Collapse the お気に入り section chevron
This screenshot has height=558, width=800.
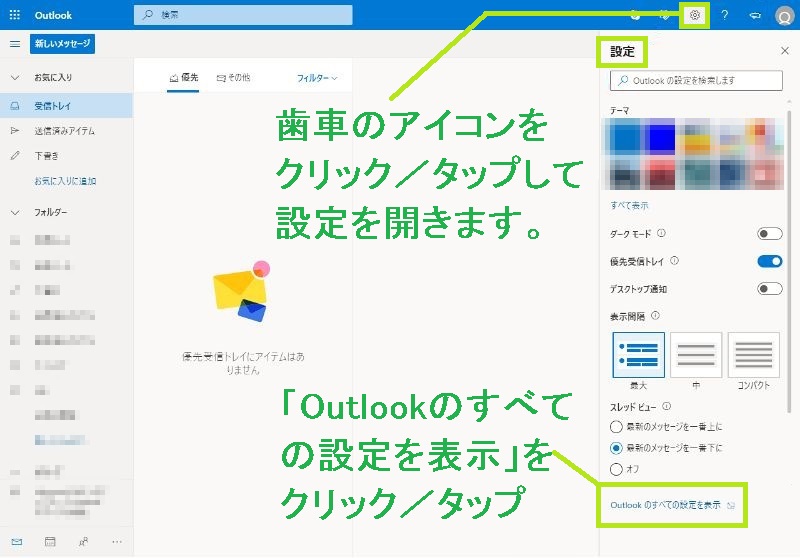[15, 78]
